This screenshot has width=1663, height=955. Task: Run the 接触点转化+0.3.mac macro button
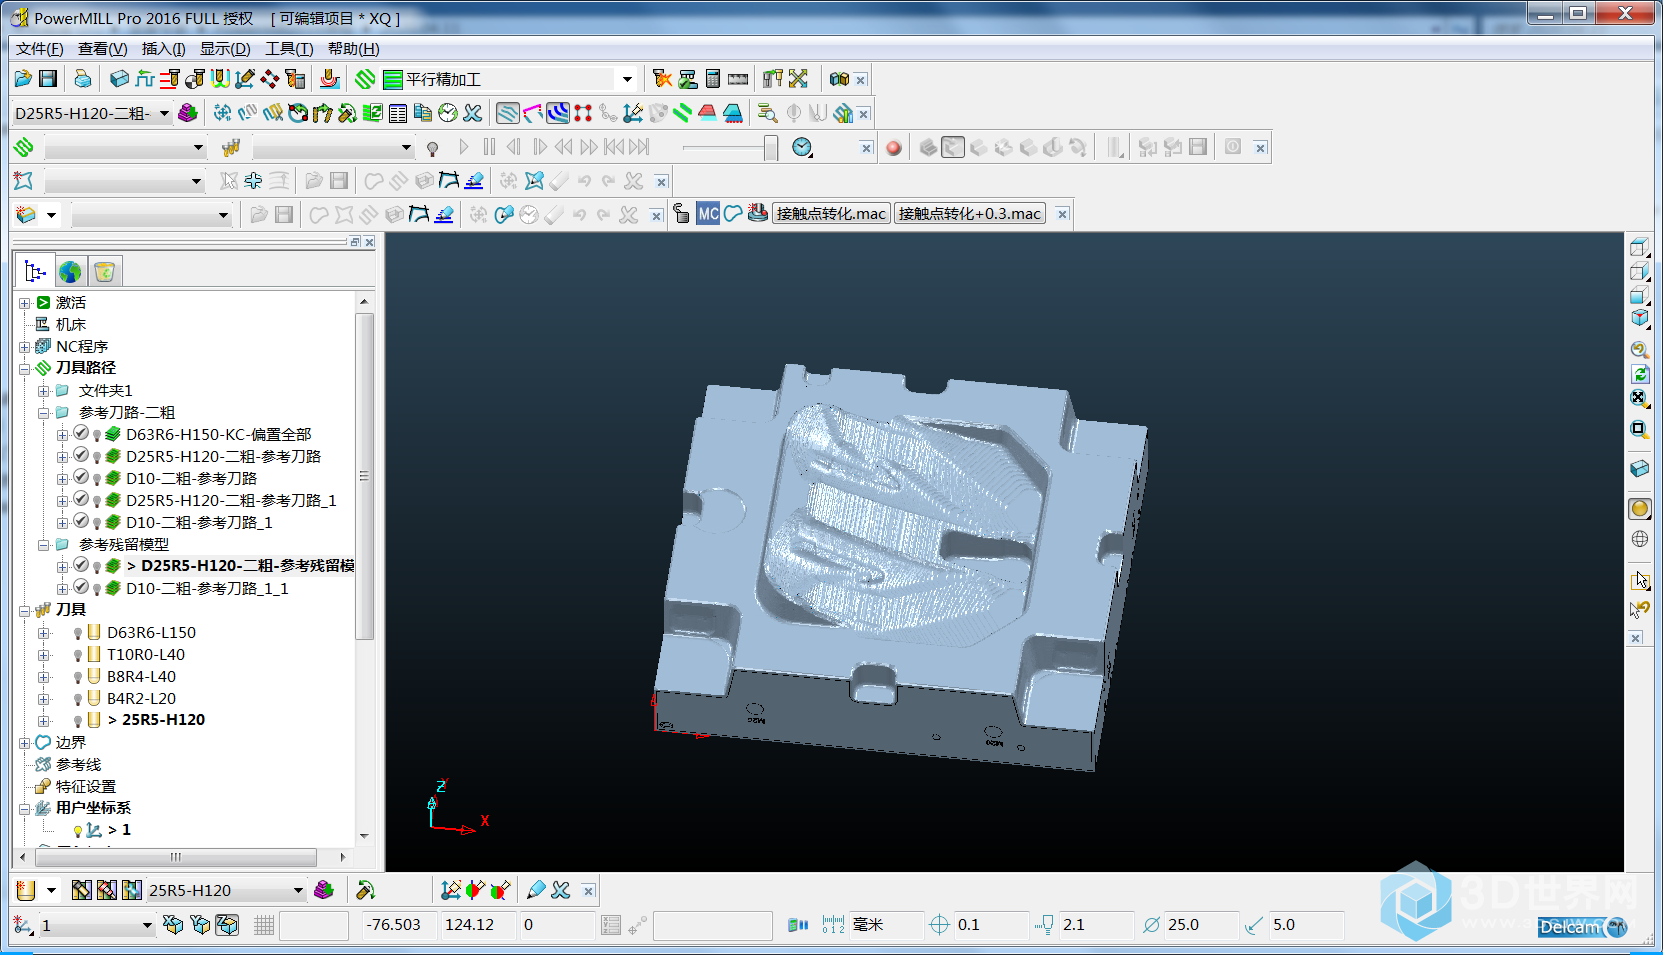pos(970,214)
